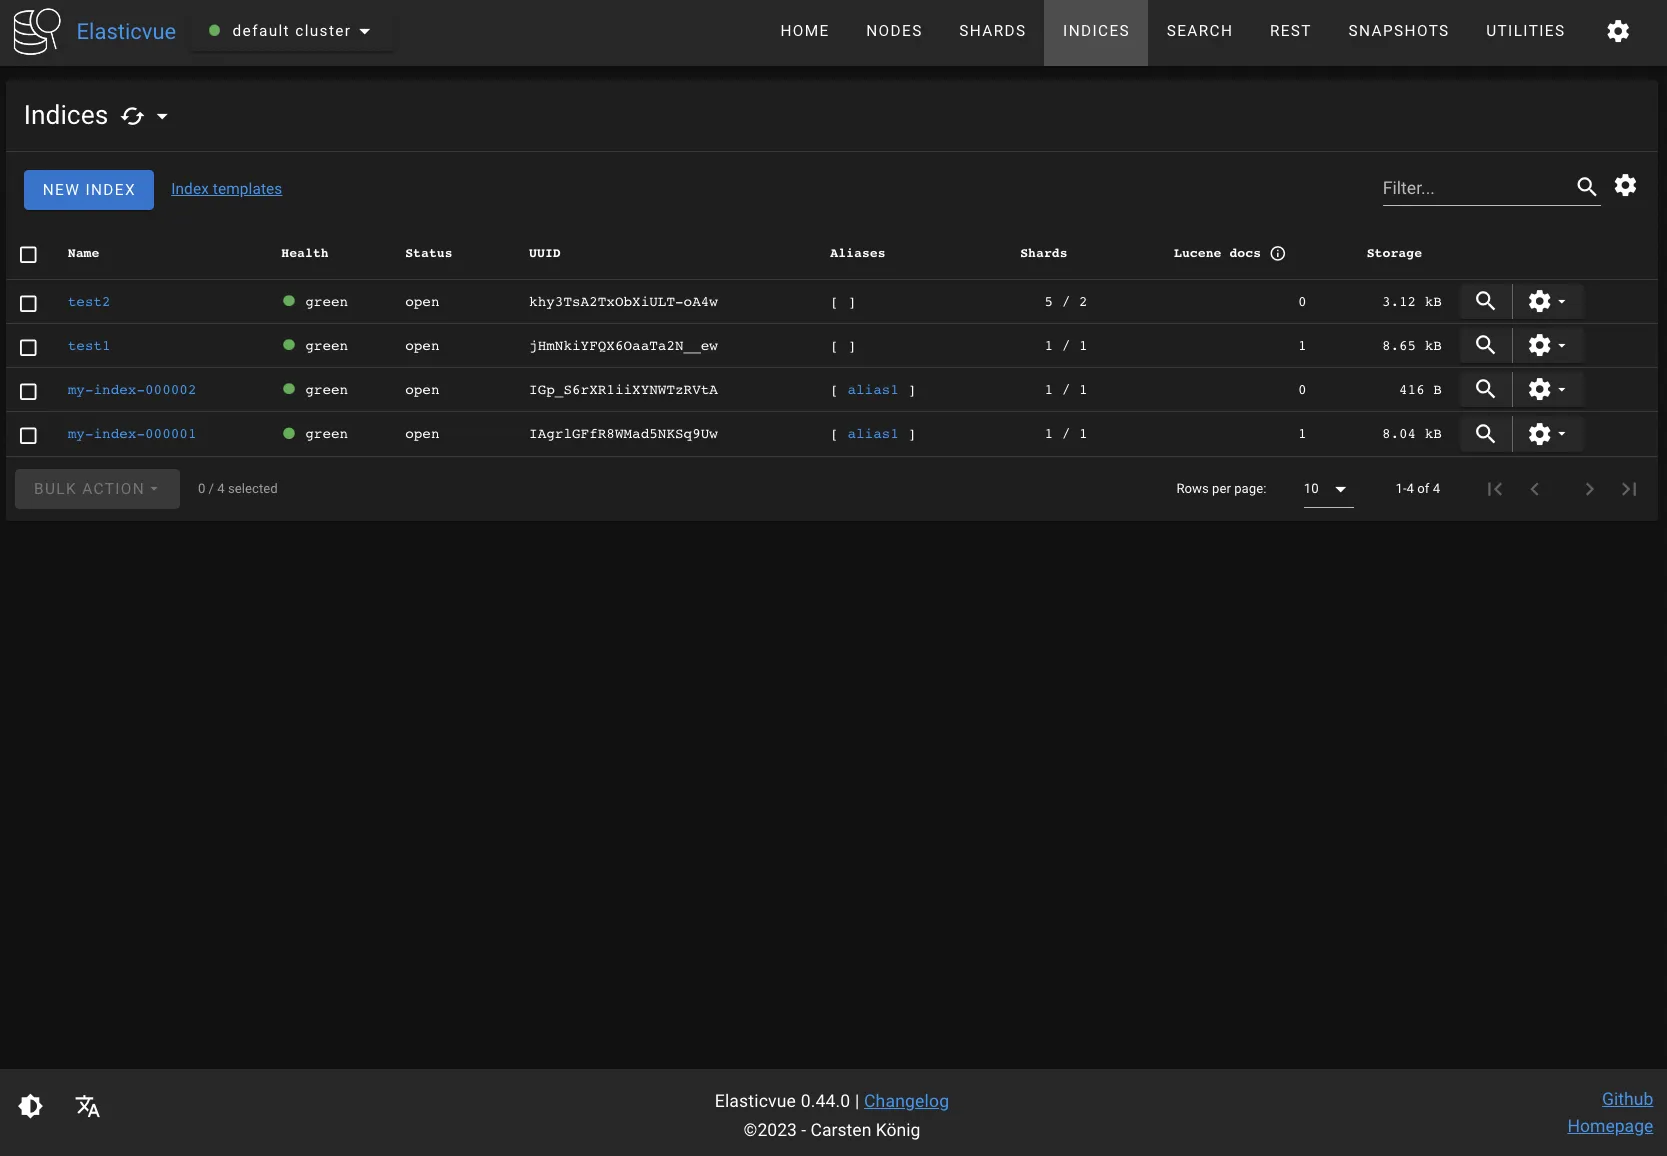Open the Github link
This screenshot has width=1667, height=1156.
pos(1627,1099)
